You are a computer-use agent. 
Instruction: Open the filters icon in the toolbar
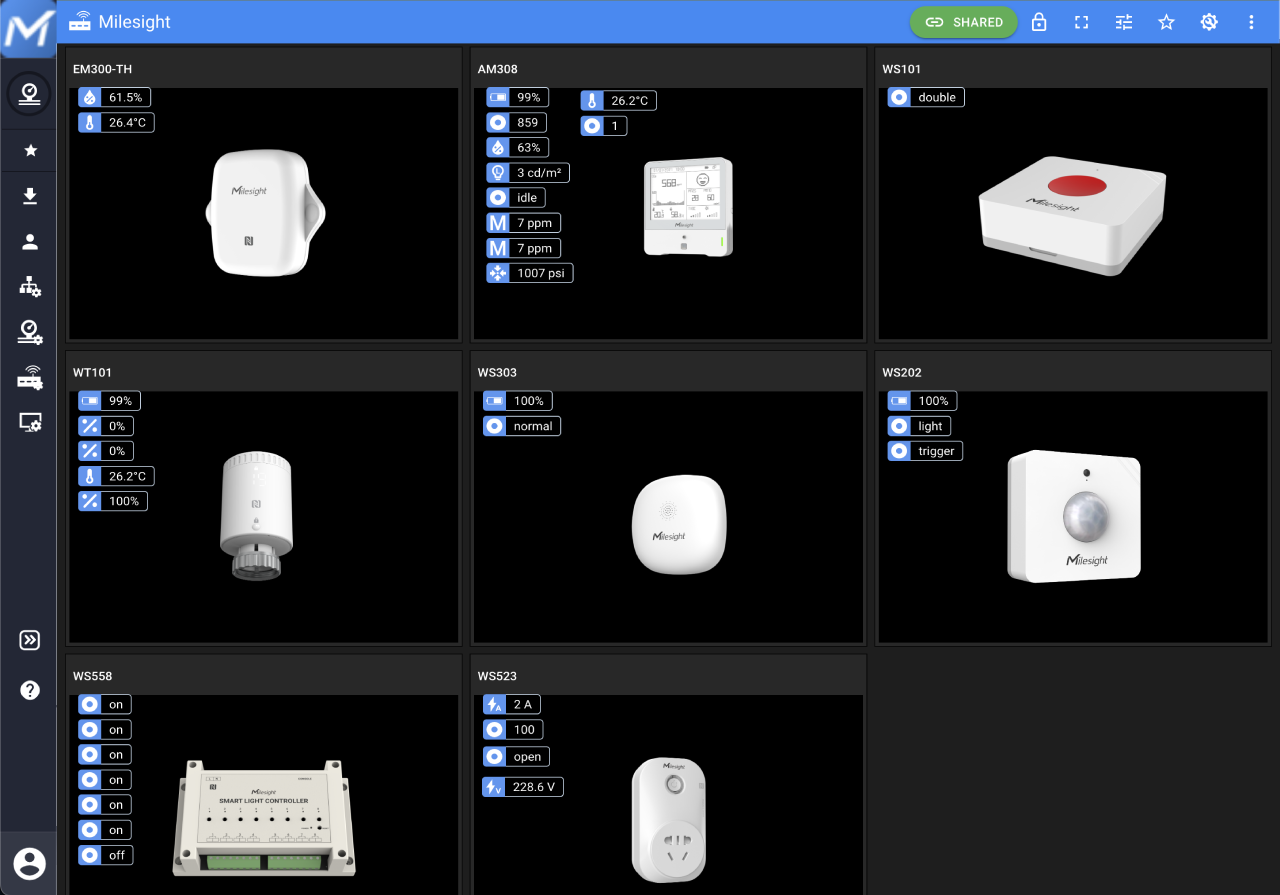1123,21
